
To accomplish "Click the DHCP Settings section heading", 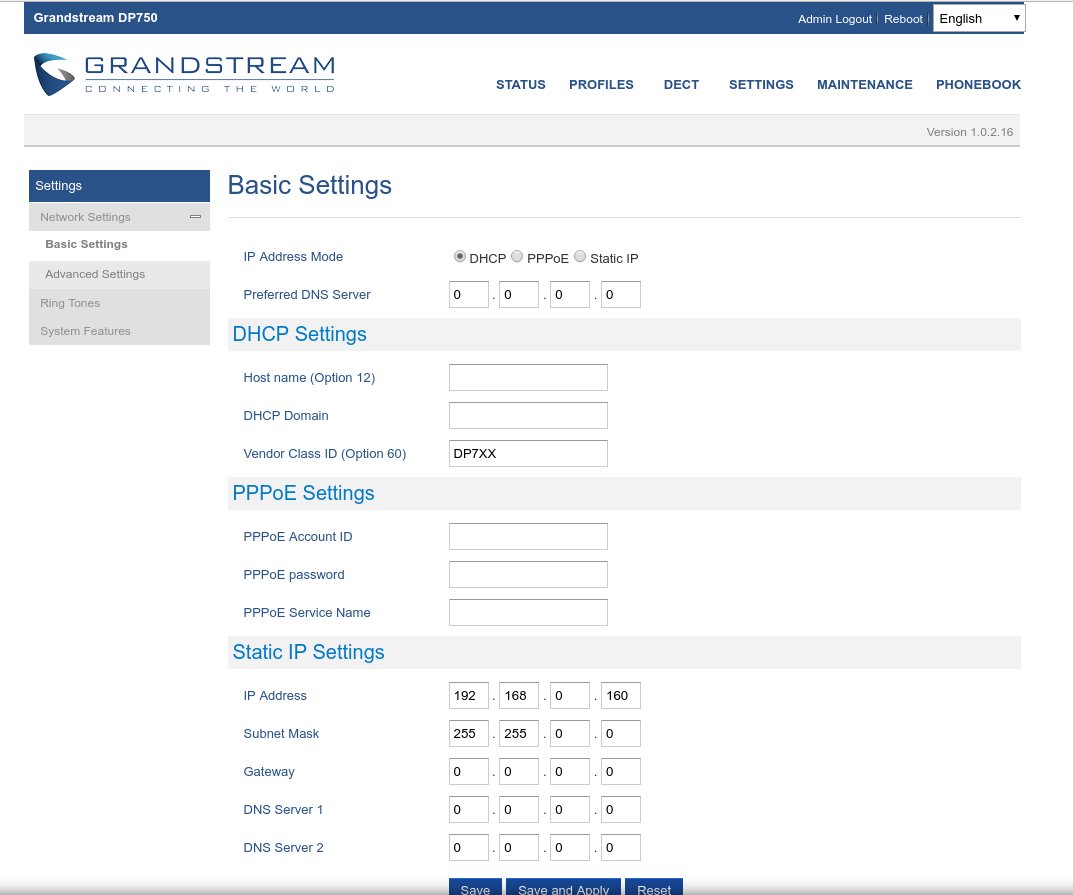I will click(x=300, y=334).
